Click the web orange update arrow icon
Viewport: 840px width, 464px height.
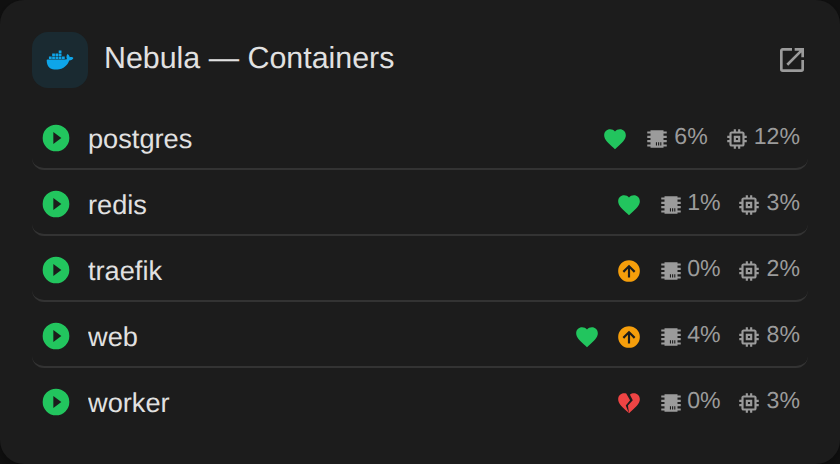point(629,337)
